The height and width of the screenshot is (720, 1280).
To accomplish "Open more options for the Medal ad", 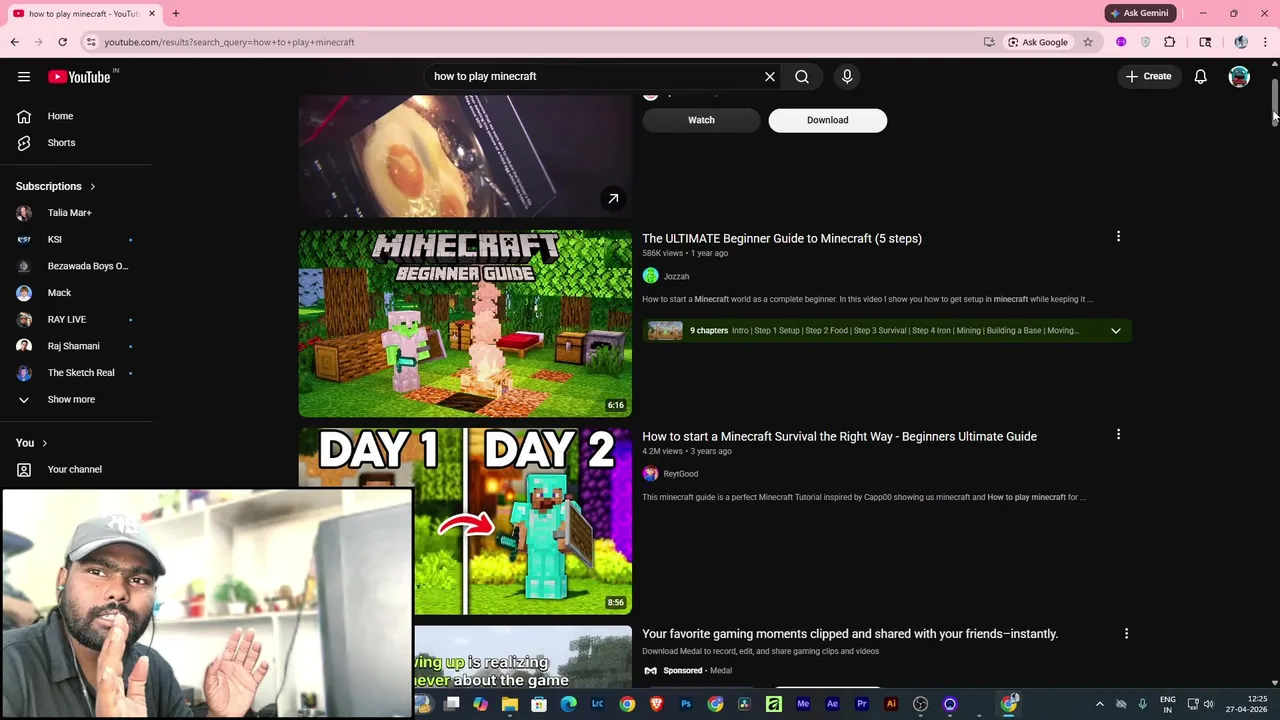I will click(x=1126, y=634).
